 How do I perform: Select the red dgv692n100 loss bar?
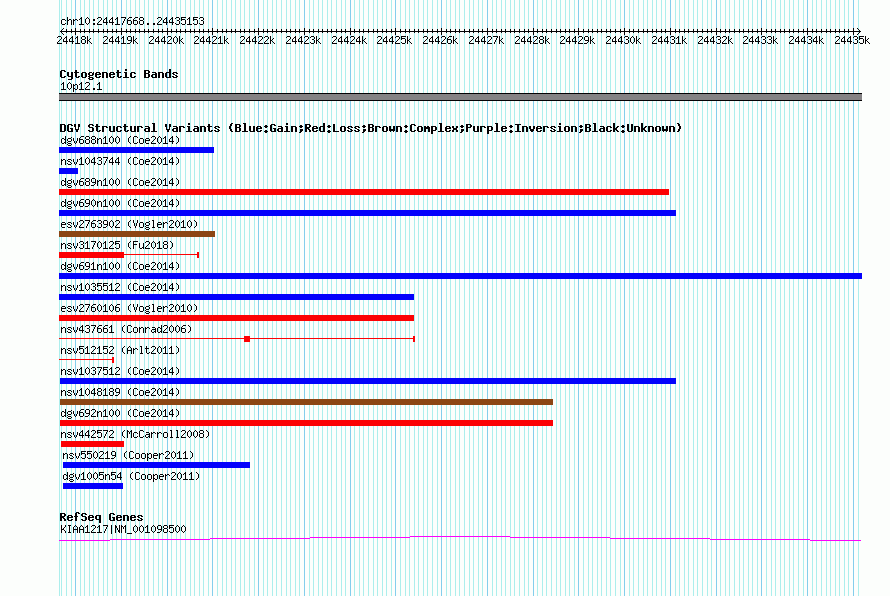click(306, 423)
